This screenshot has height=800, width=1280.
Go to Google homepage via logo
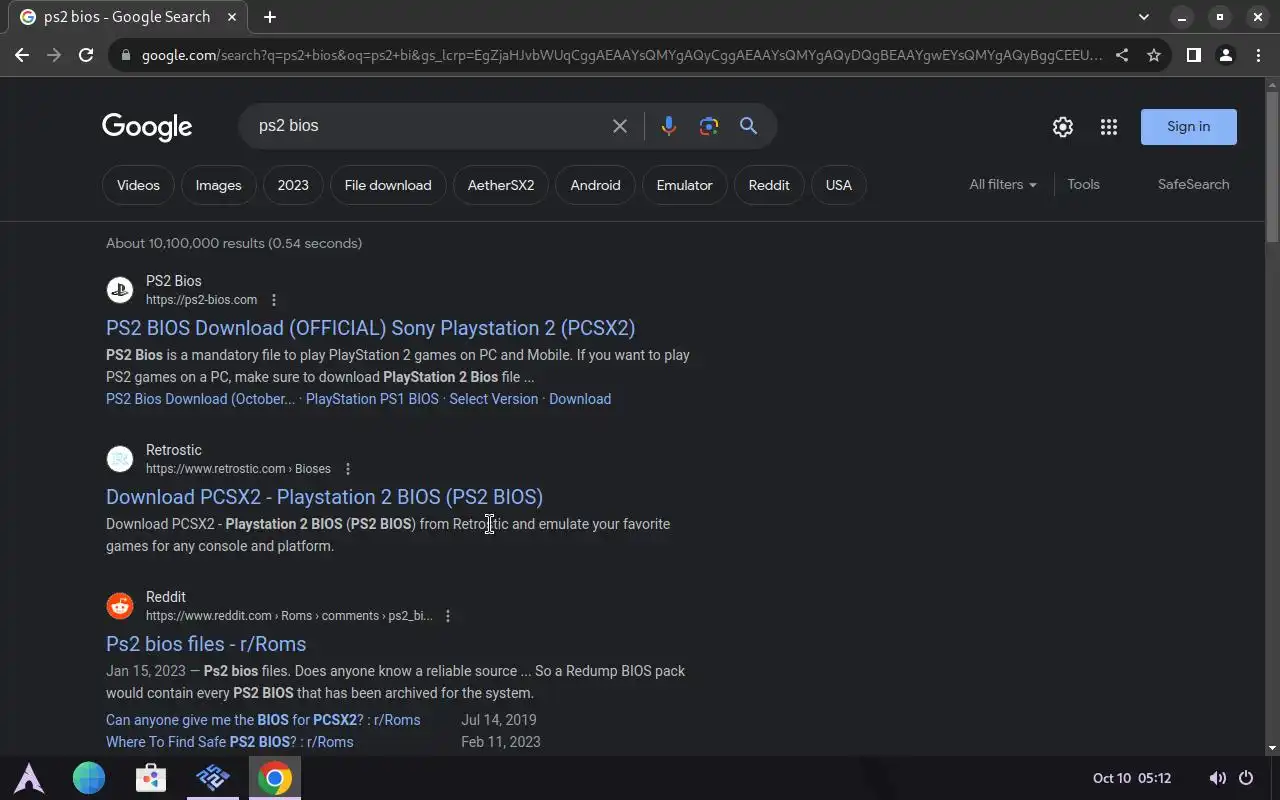click(147, 127)
